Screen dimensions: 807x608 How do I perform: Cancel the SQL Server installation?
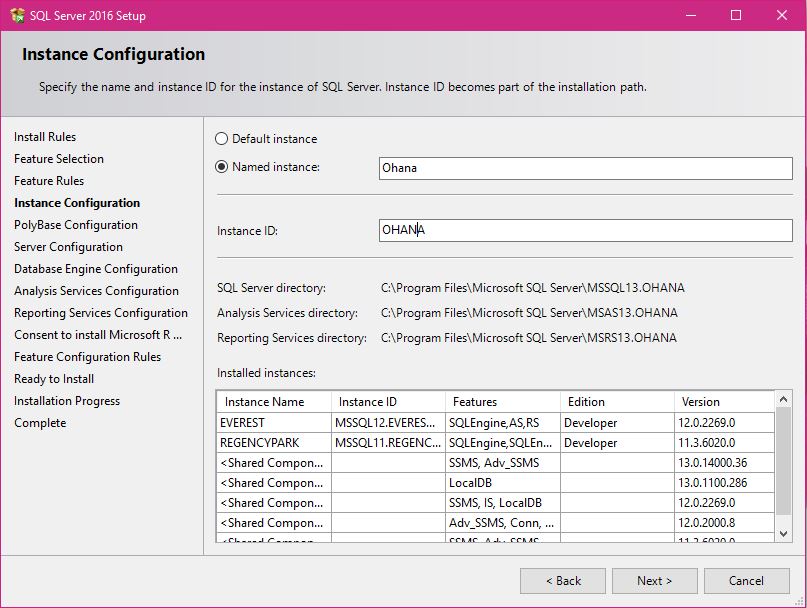[x=746, y=580]
